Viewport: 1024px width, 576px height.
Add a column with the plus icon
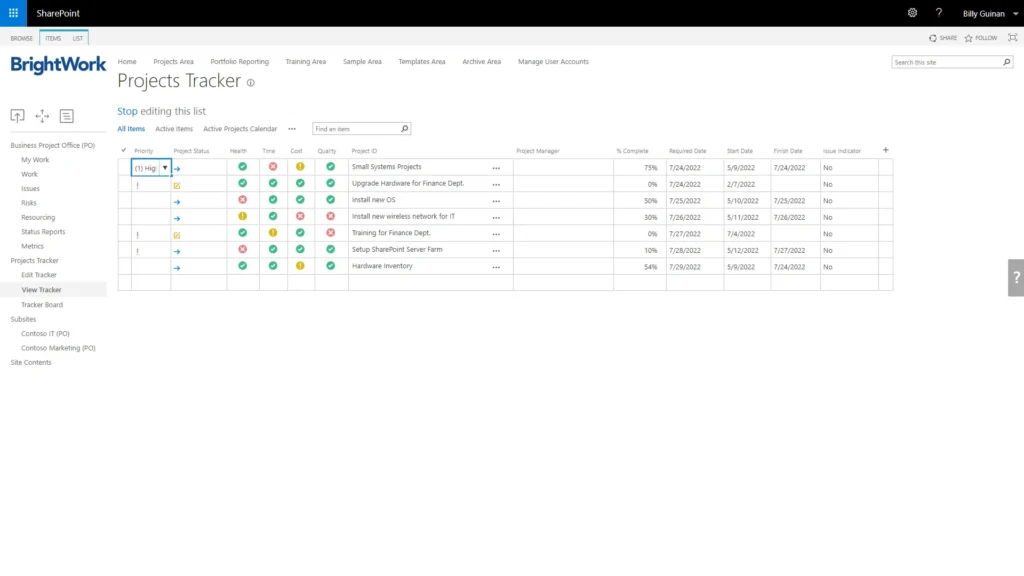pyautogui.click(x=885, y=150)
